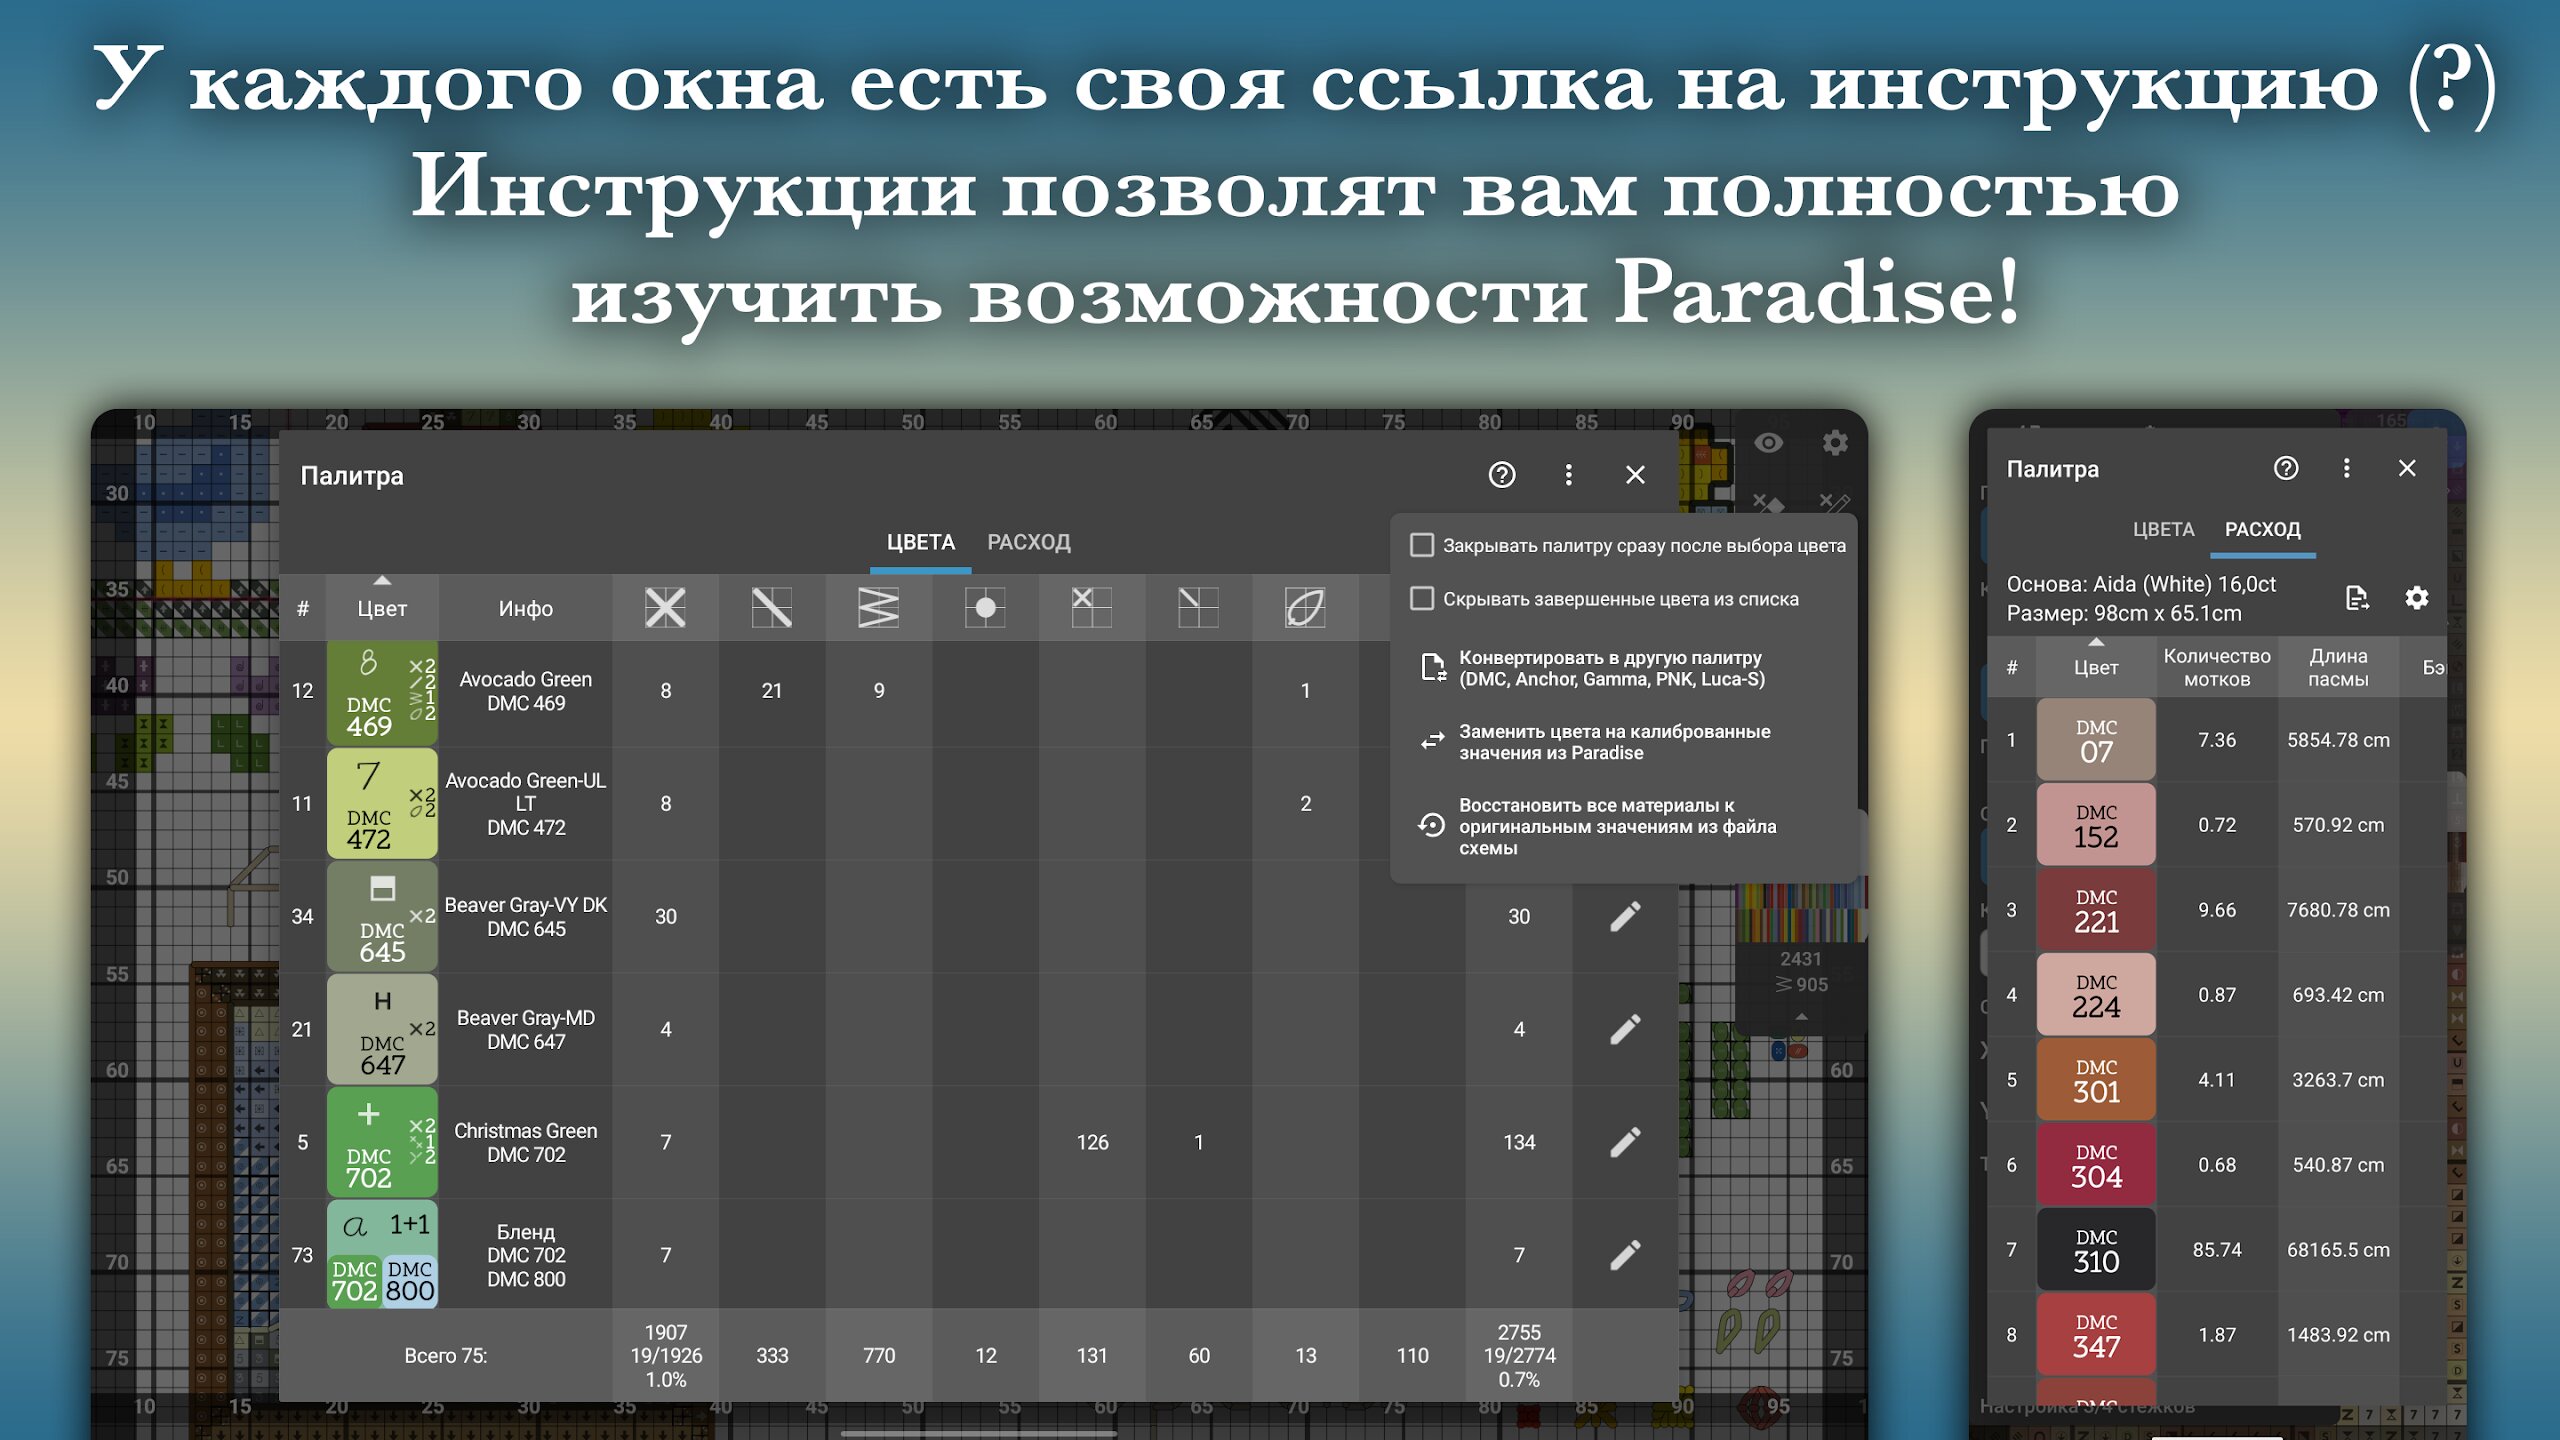Click the edit pencil for DMC 702 row

coord(1625,1142)
